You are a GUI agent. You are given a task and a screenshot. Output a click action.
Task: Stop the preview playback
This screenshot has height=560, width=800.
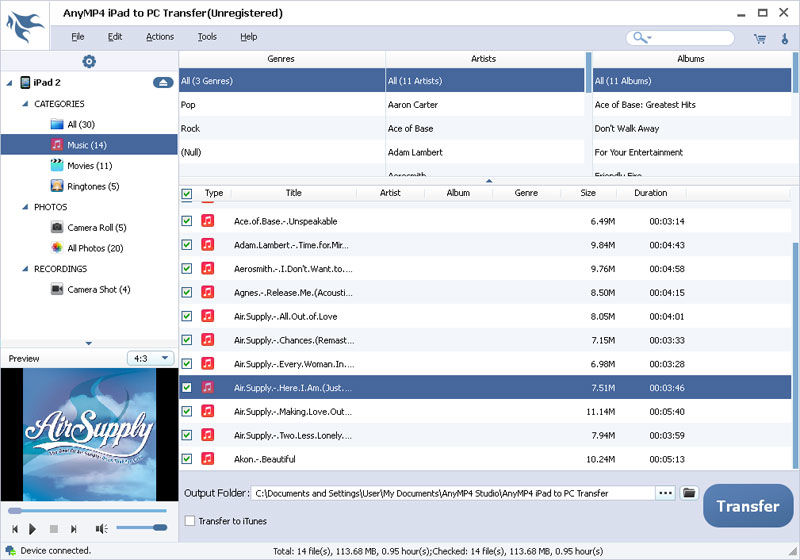(x=54, y=529)
